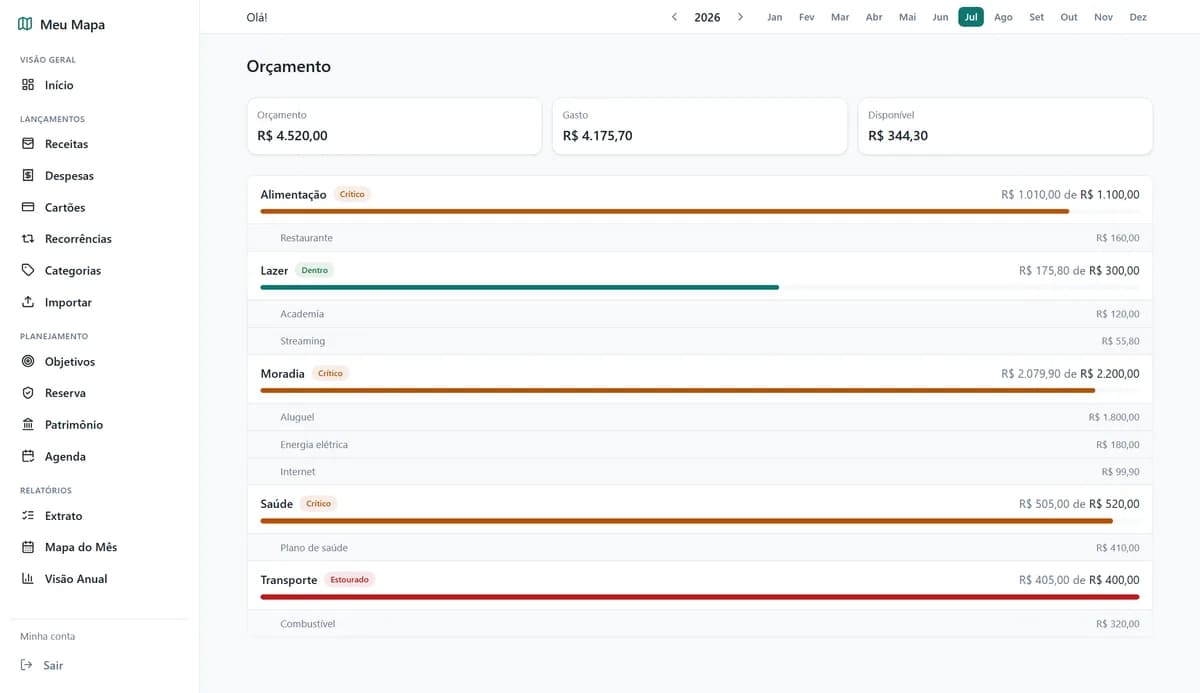Open Reserva via the shield icon
This screenshot has height=693, width=1200.
(x=28, y=393)
